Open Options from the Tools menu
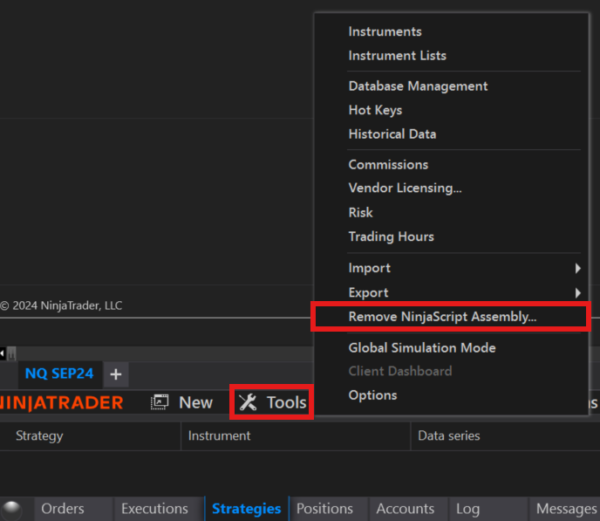This screenshot has width=600, height=521. [372, 395]
